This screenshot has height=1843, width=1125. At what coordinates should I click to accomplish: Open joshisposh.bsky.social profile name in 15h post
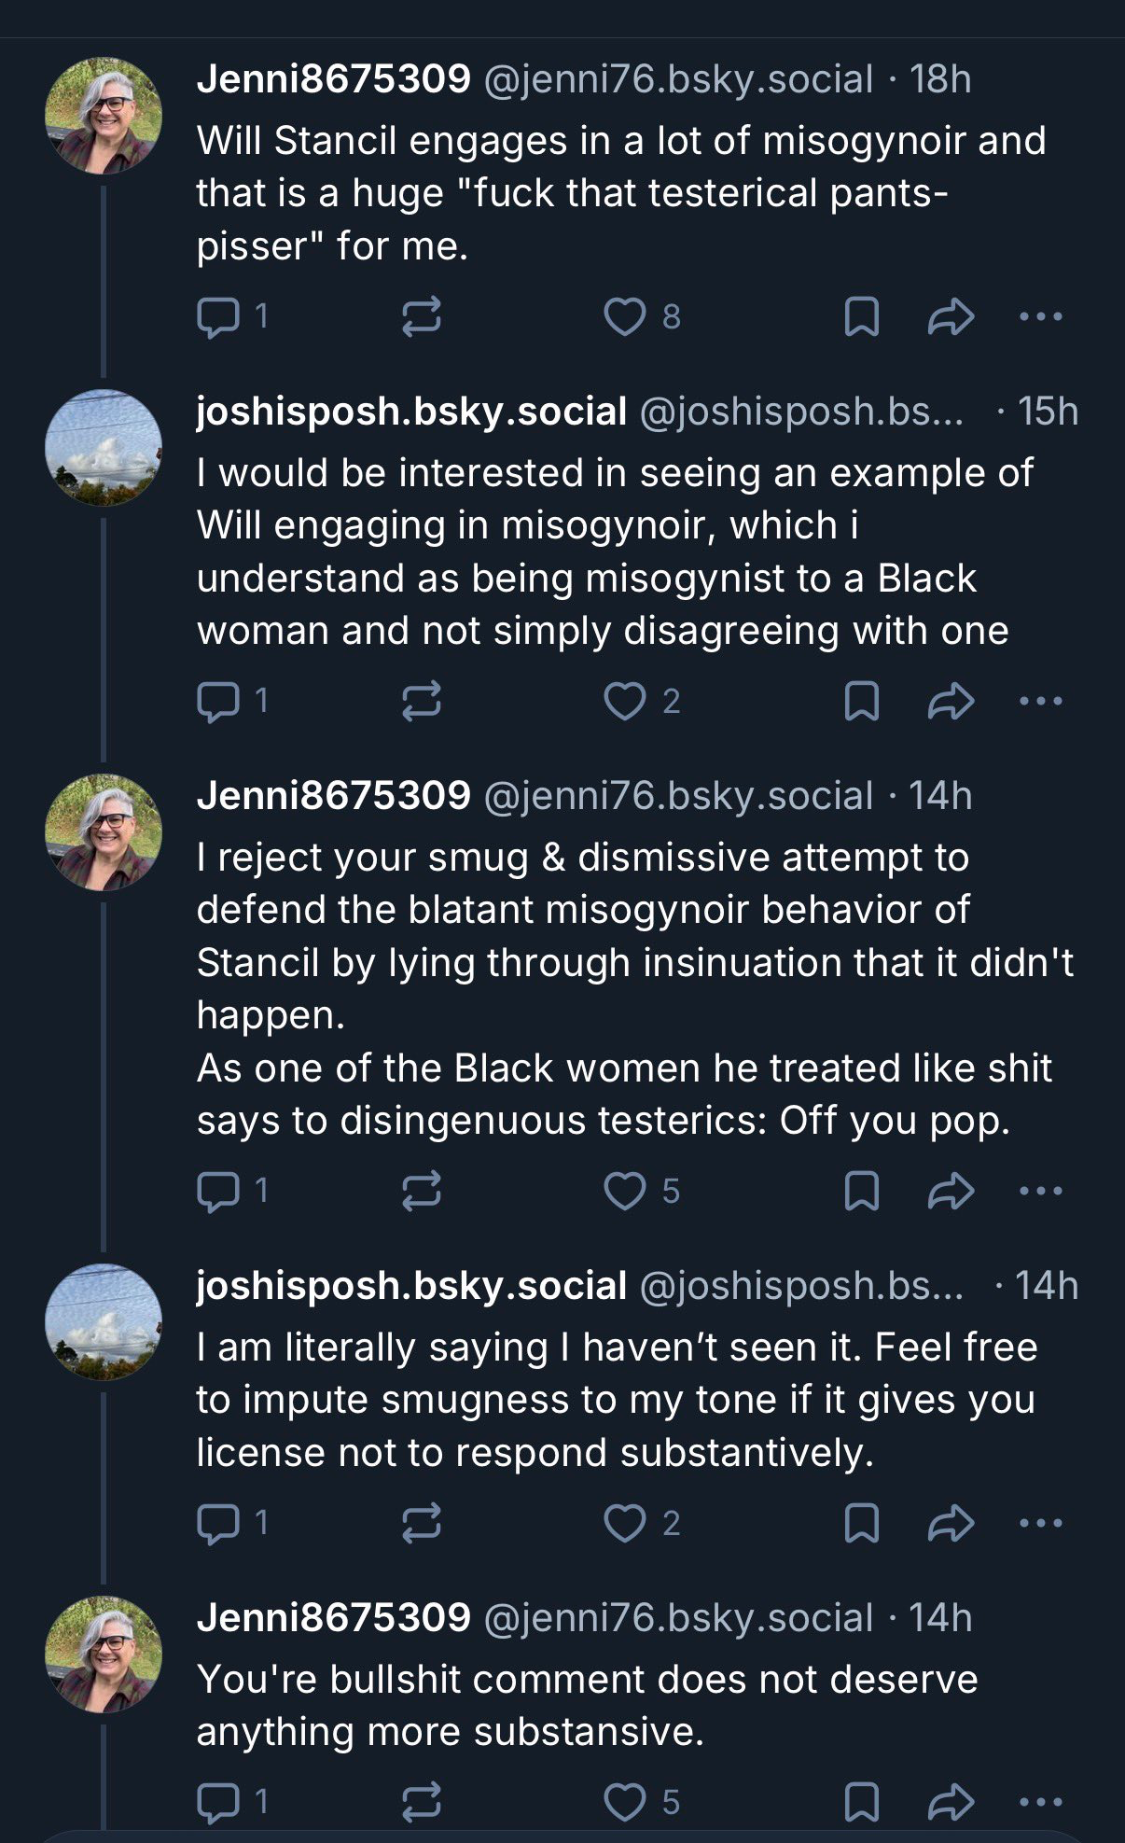coord(411,411)
